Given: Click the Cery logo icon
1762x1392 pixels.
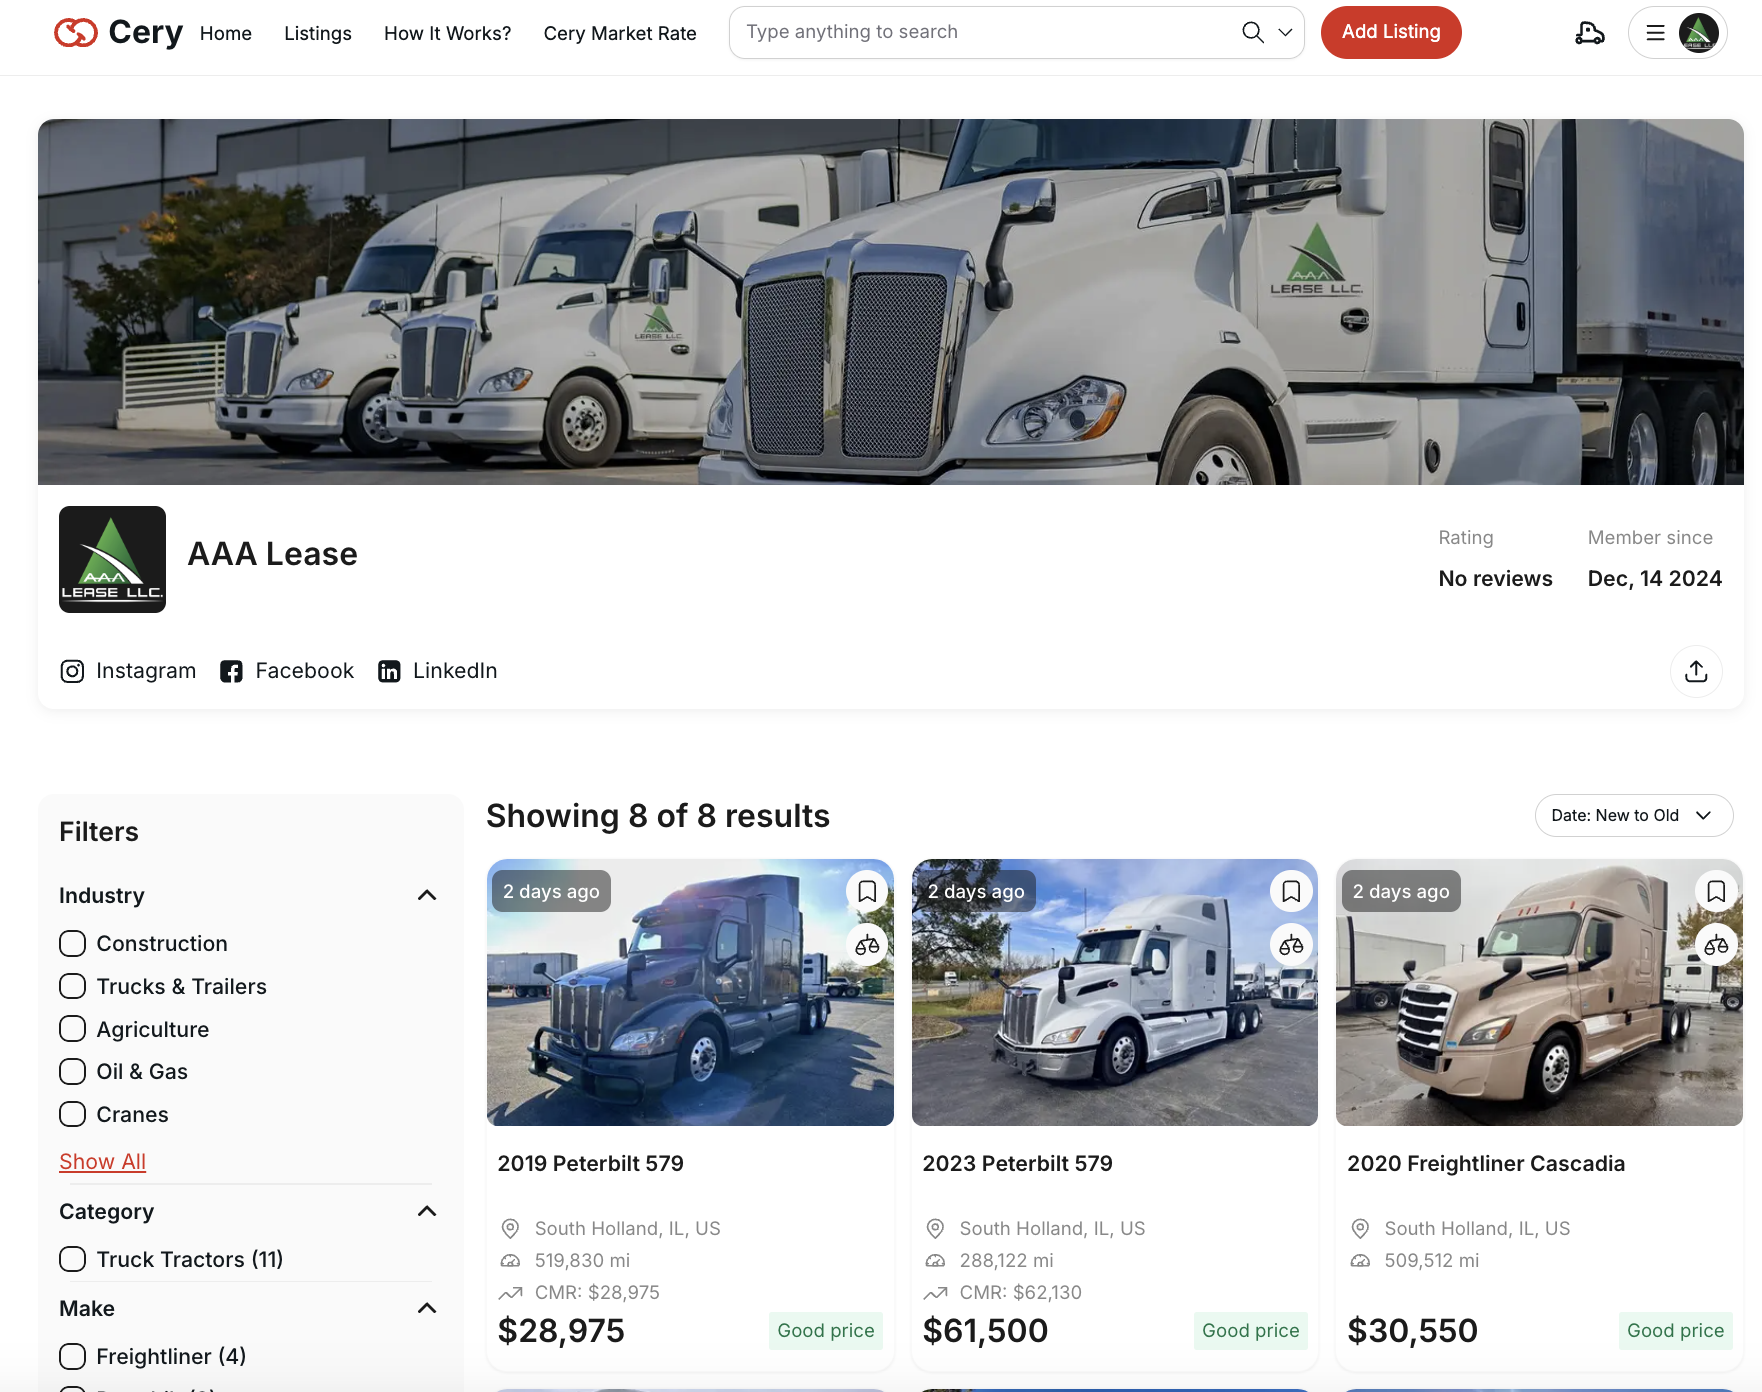Looking at the screenshot, I should (x=76, y=33).
